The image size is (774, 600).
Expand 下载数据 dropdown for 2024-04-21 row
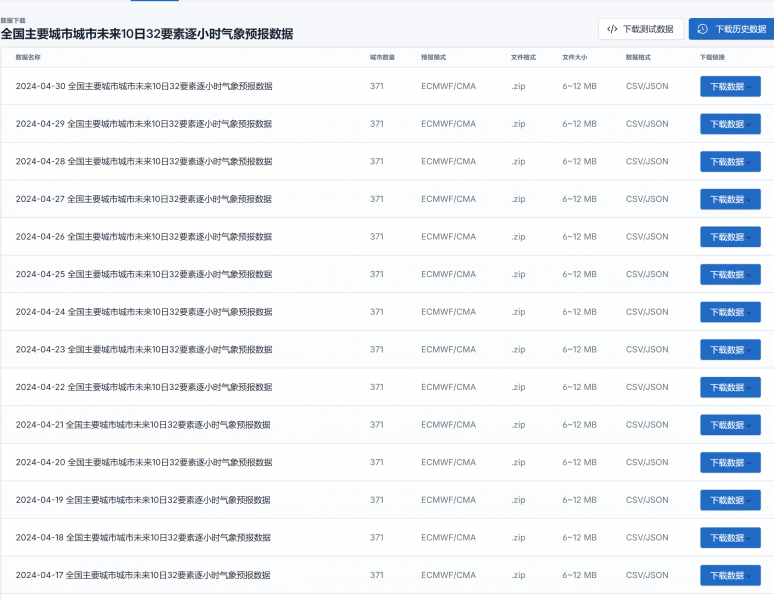[x=730, y=425]
